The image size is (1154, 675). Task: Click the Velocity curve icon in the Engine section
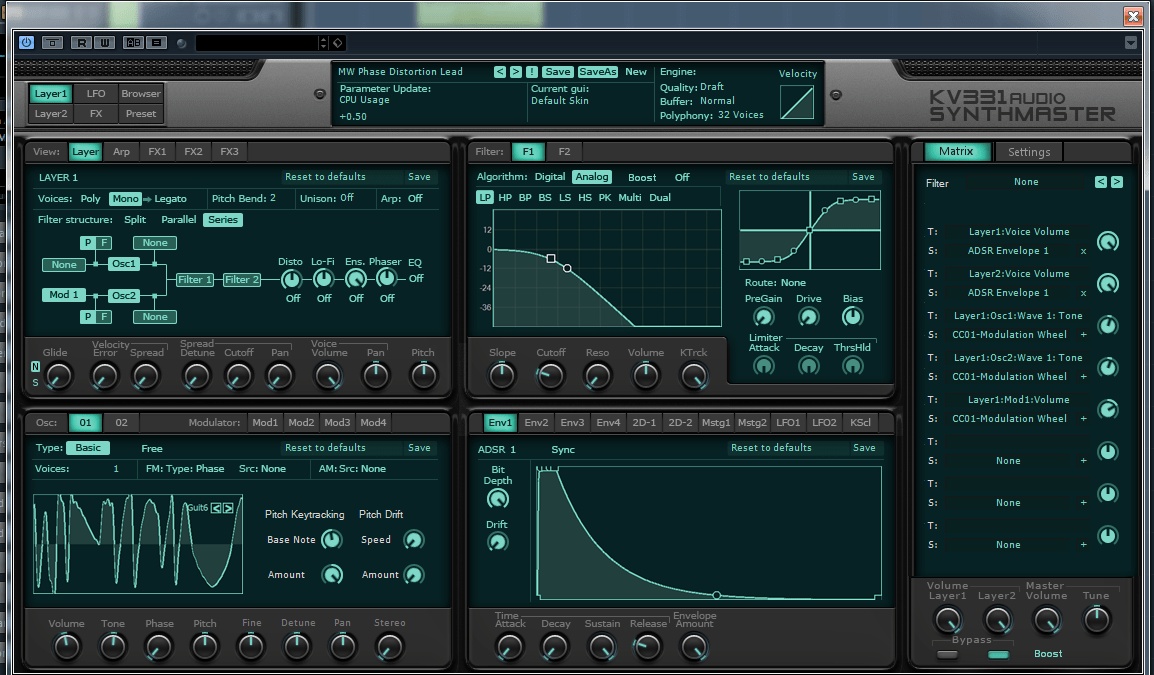coord(796,100)
